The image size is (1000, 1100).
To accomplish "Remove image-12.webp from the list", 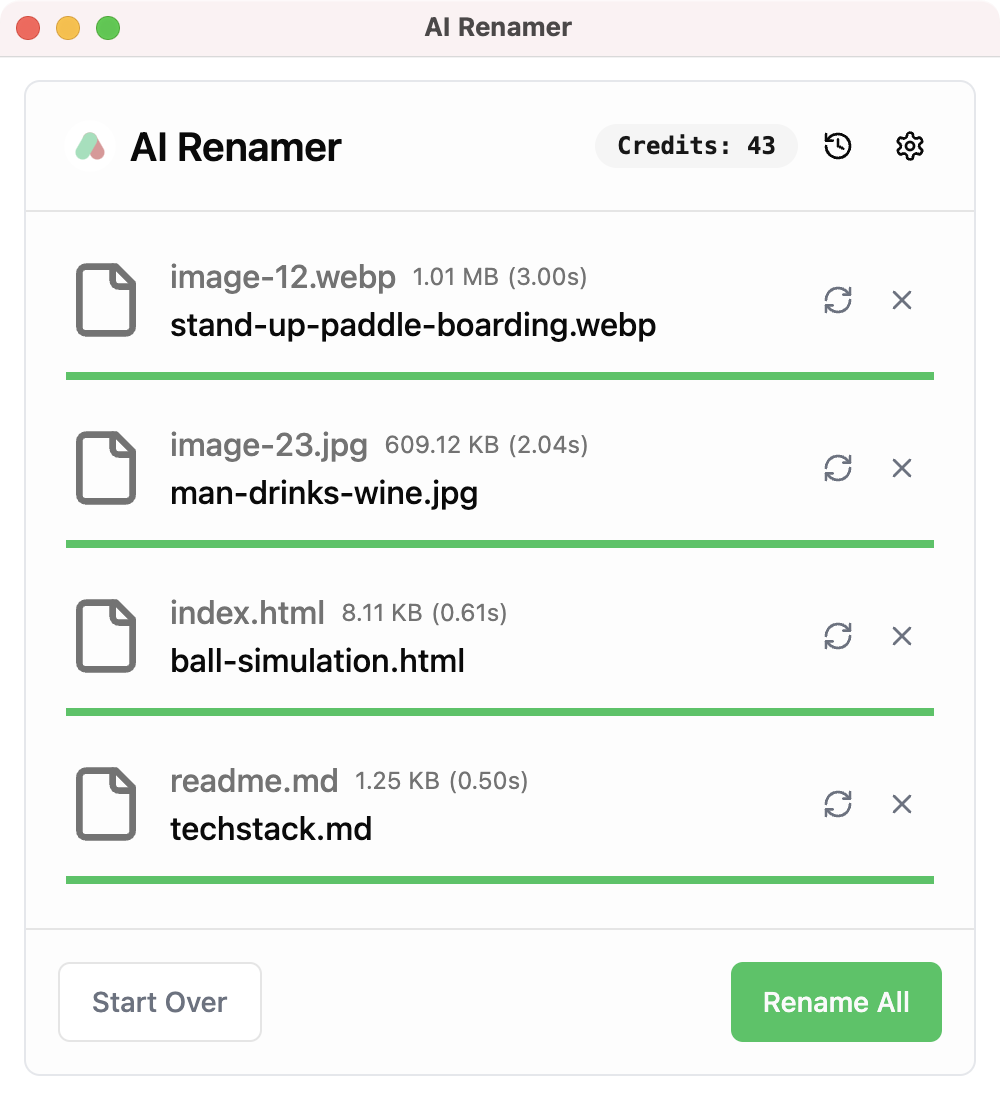I will (x=902, y=300).
